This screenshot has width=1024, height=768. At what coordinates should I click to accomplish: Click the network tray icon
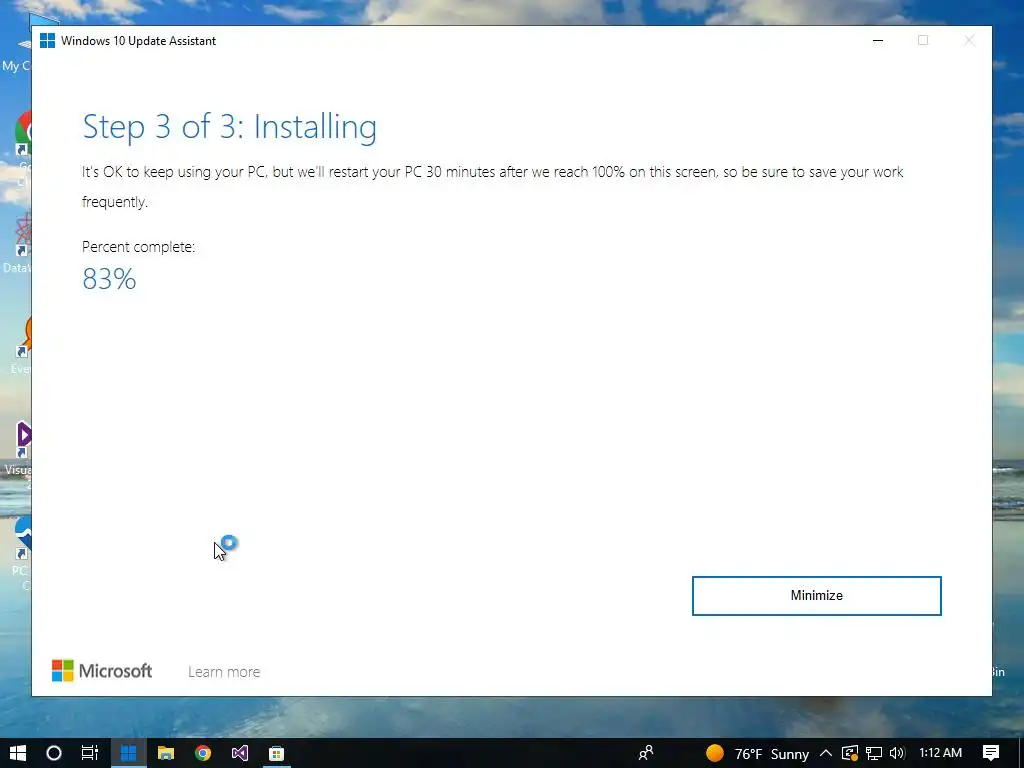[x=874, y=754]
